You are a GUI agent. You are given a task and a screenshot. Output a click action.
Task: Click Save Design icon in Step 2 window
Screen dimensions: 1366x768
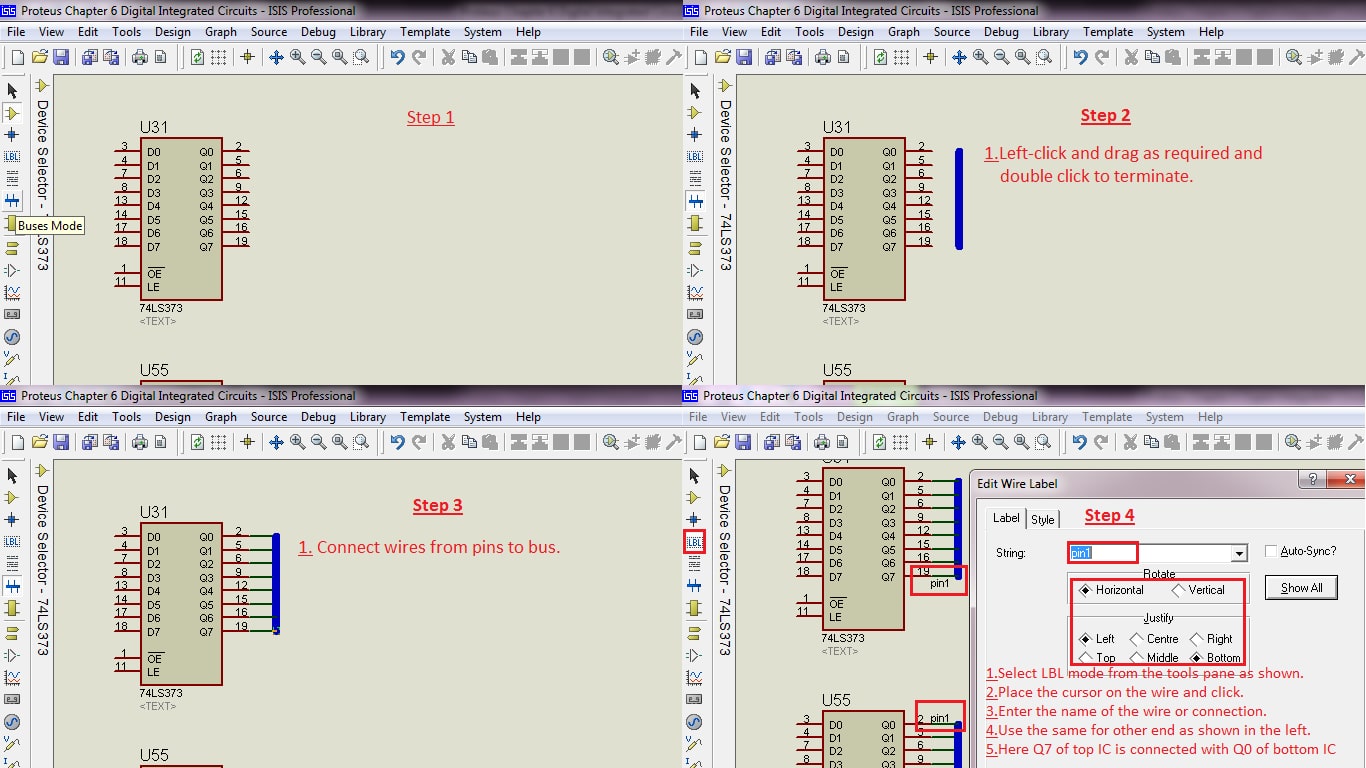744,57
